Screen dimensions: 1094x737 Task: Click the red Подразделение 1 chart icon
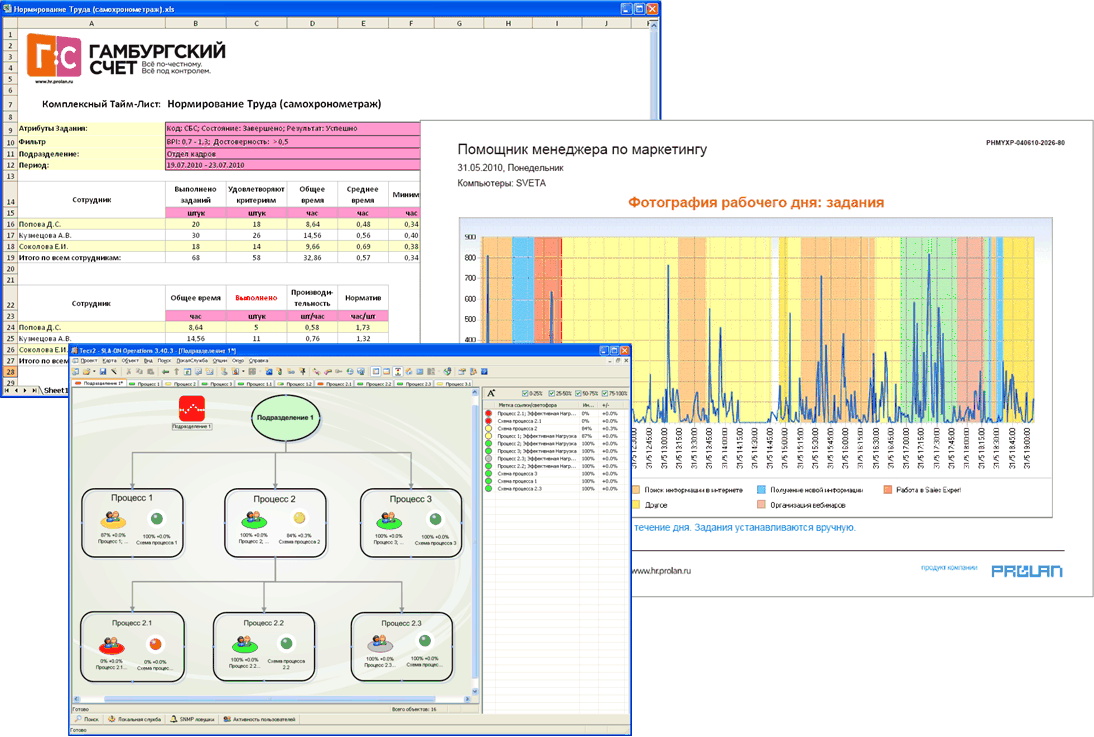[192, 408]
